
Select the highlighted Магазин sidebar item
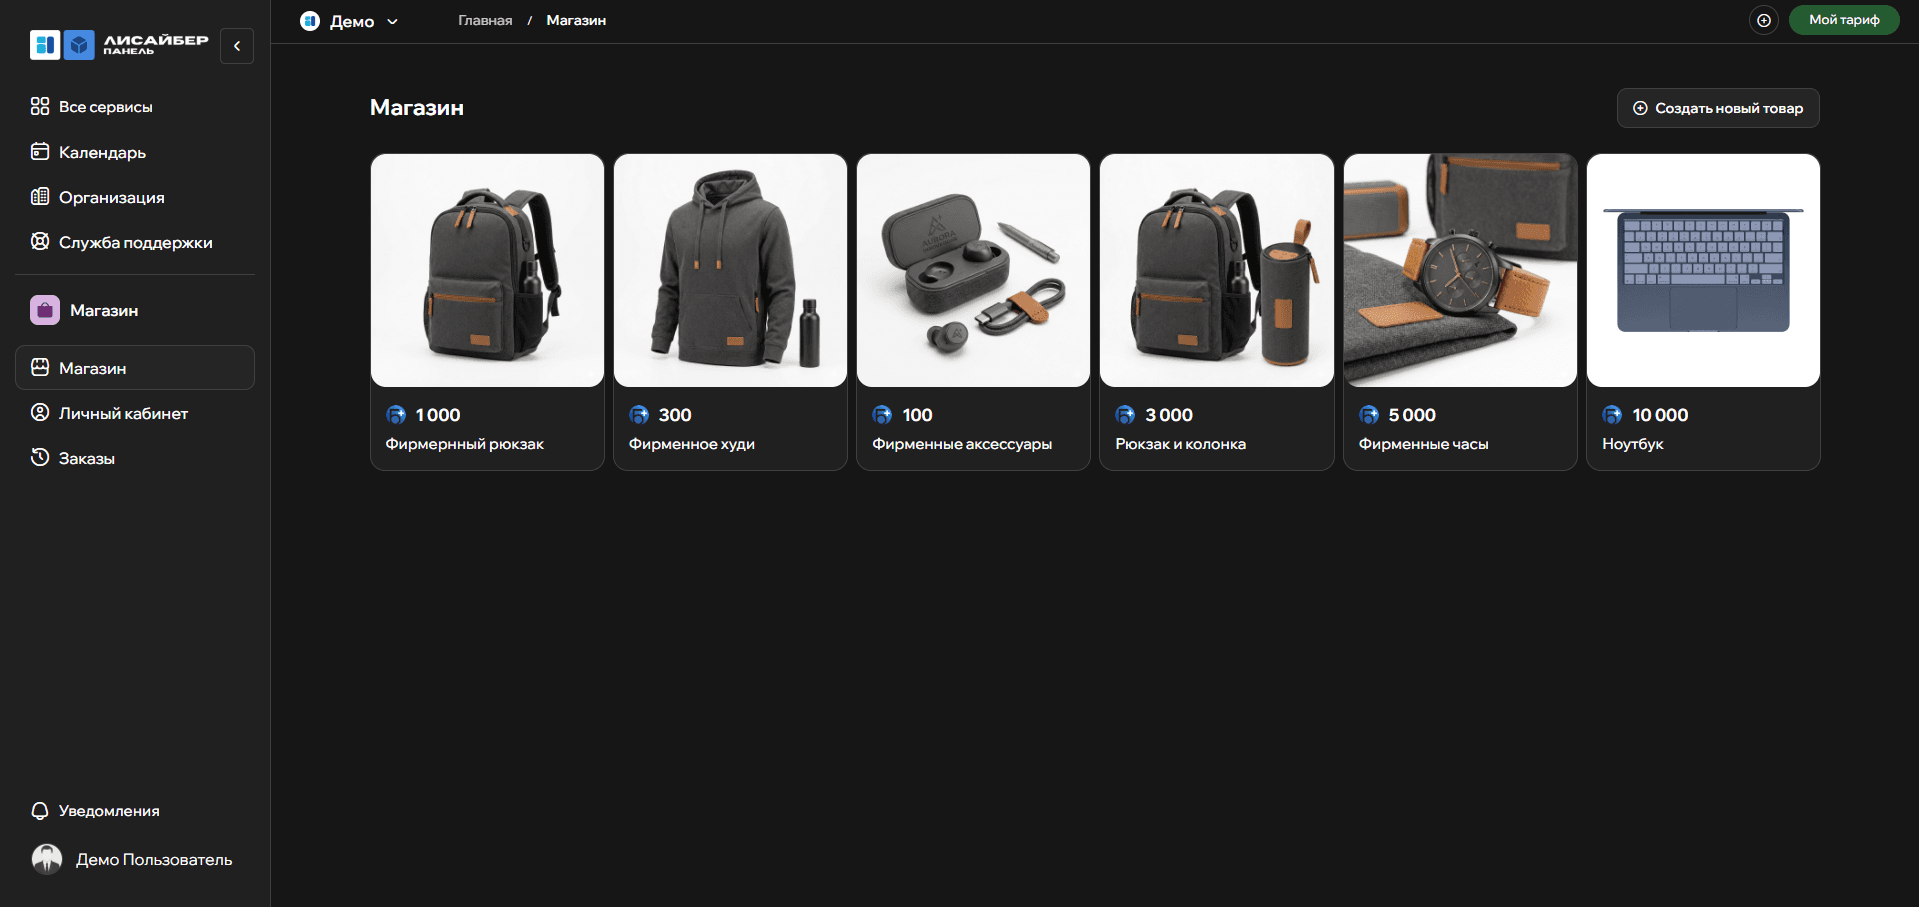click(135, 368)
